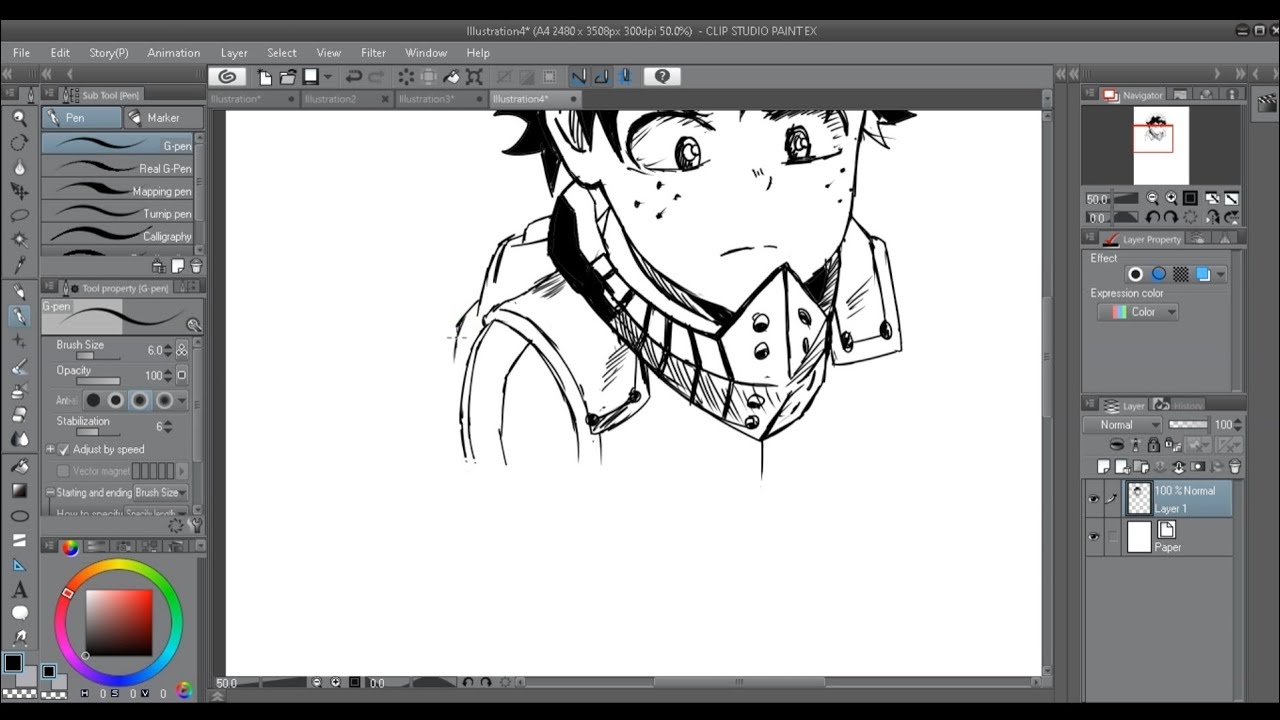The image size is (1280, 720).
Task: Delete sub tool with trash icon
Action: pos(196,266)
